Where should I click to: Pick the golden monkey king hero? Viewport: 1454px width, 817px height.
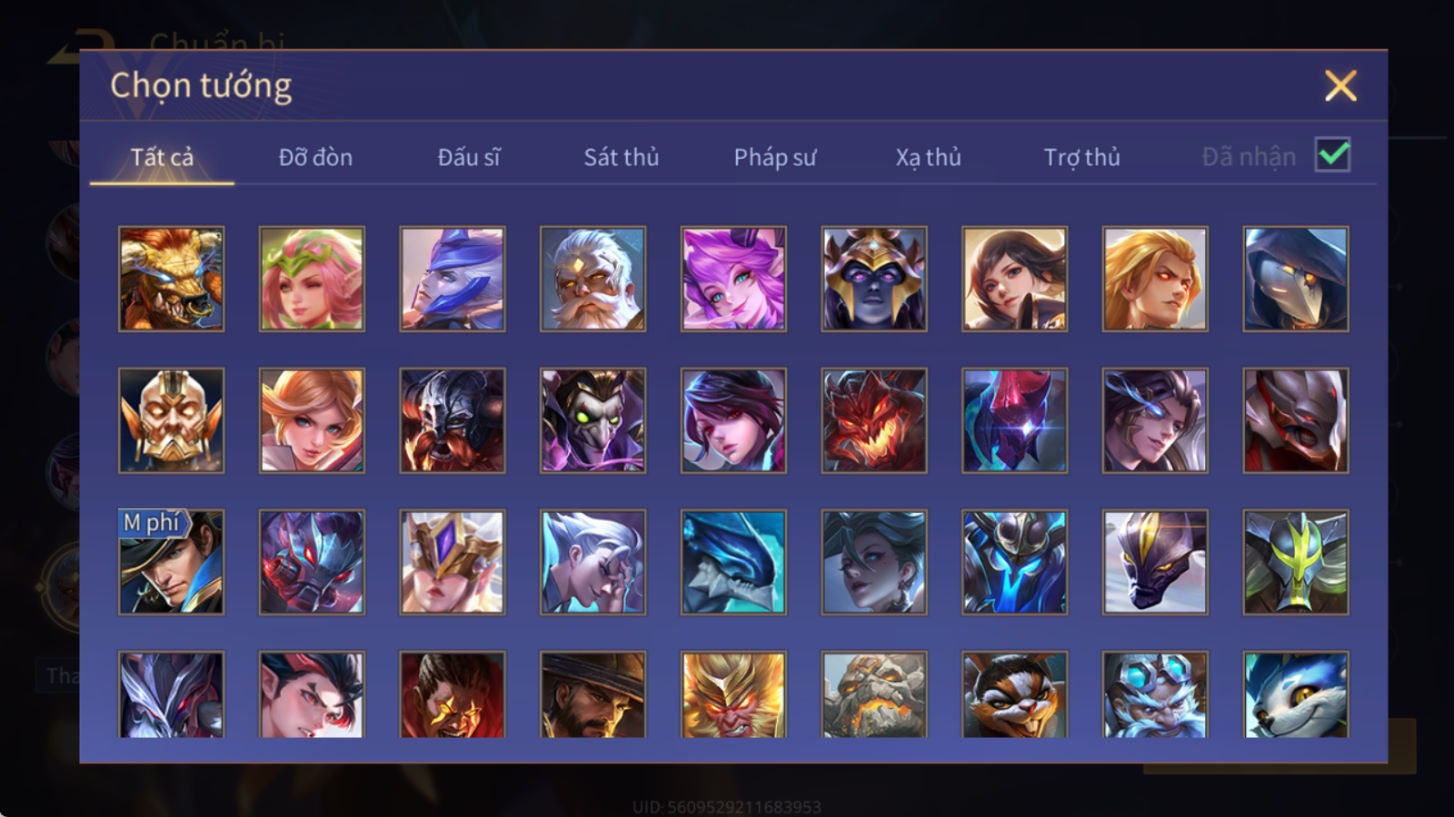[x=733, y=695]
